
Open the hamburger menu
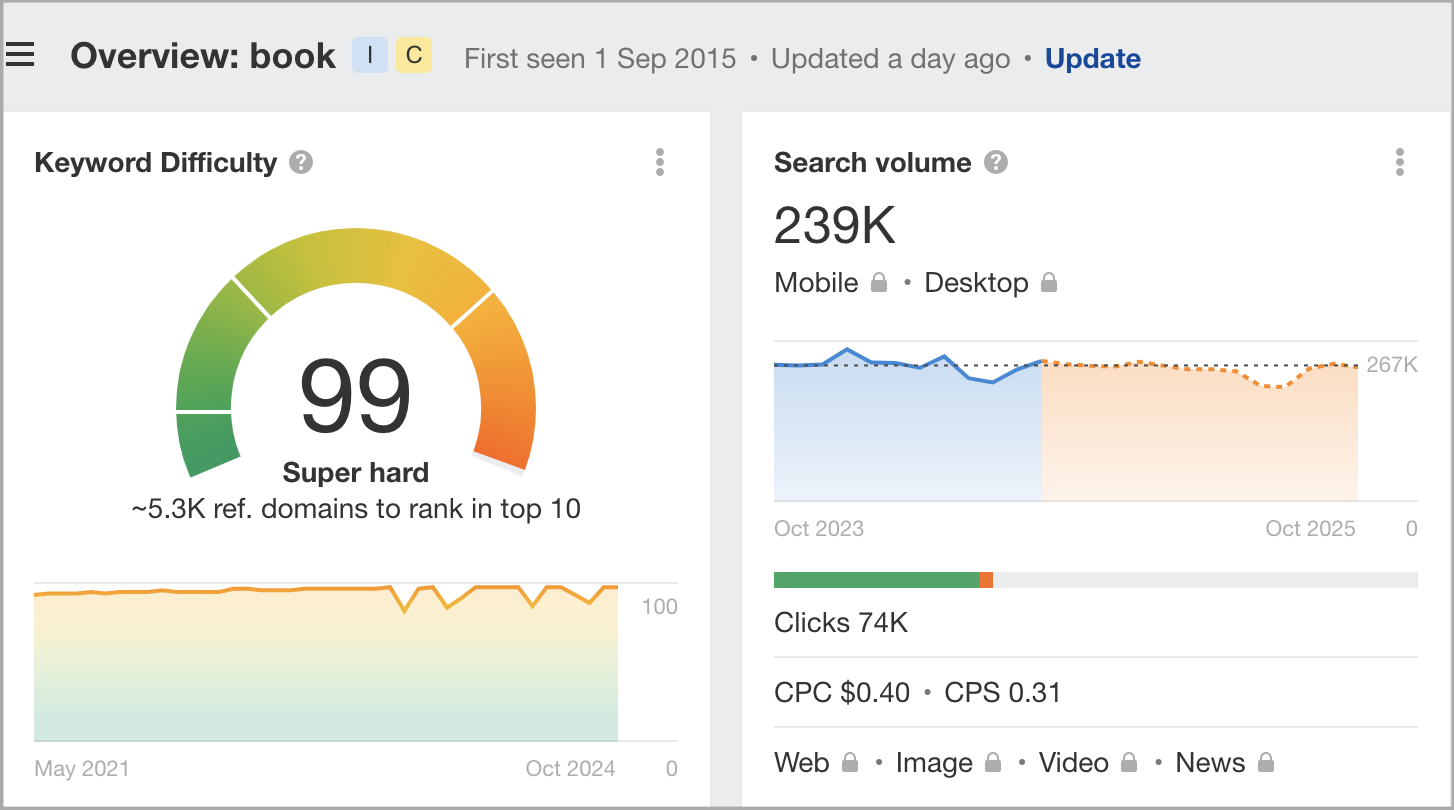coord(20,55)
